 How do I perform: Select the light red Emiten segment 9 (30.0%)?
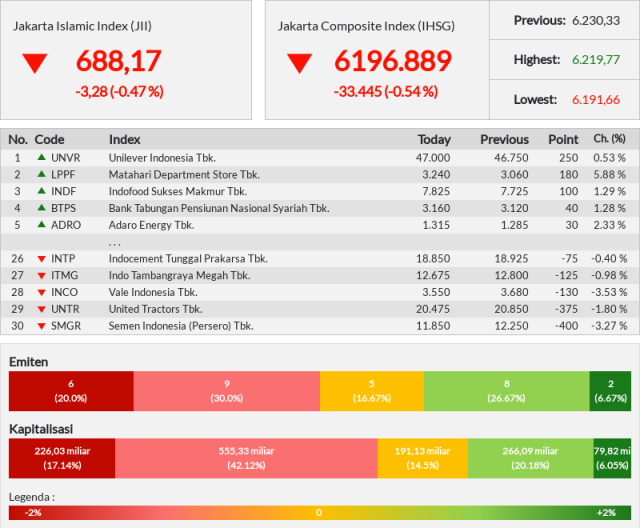tap(227, 391)
